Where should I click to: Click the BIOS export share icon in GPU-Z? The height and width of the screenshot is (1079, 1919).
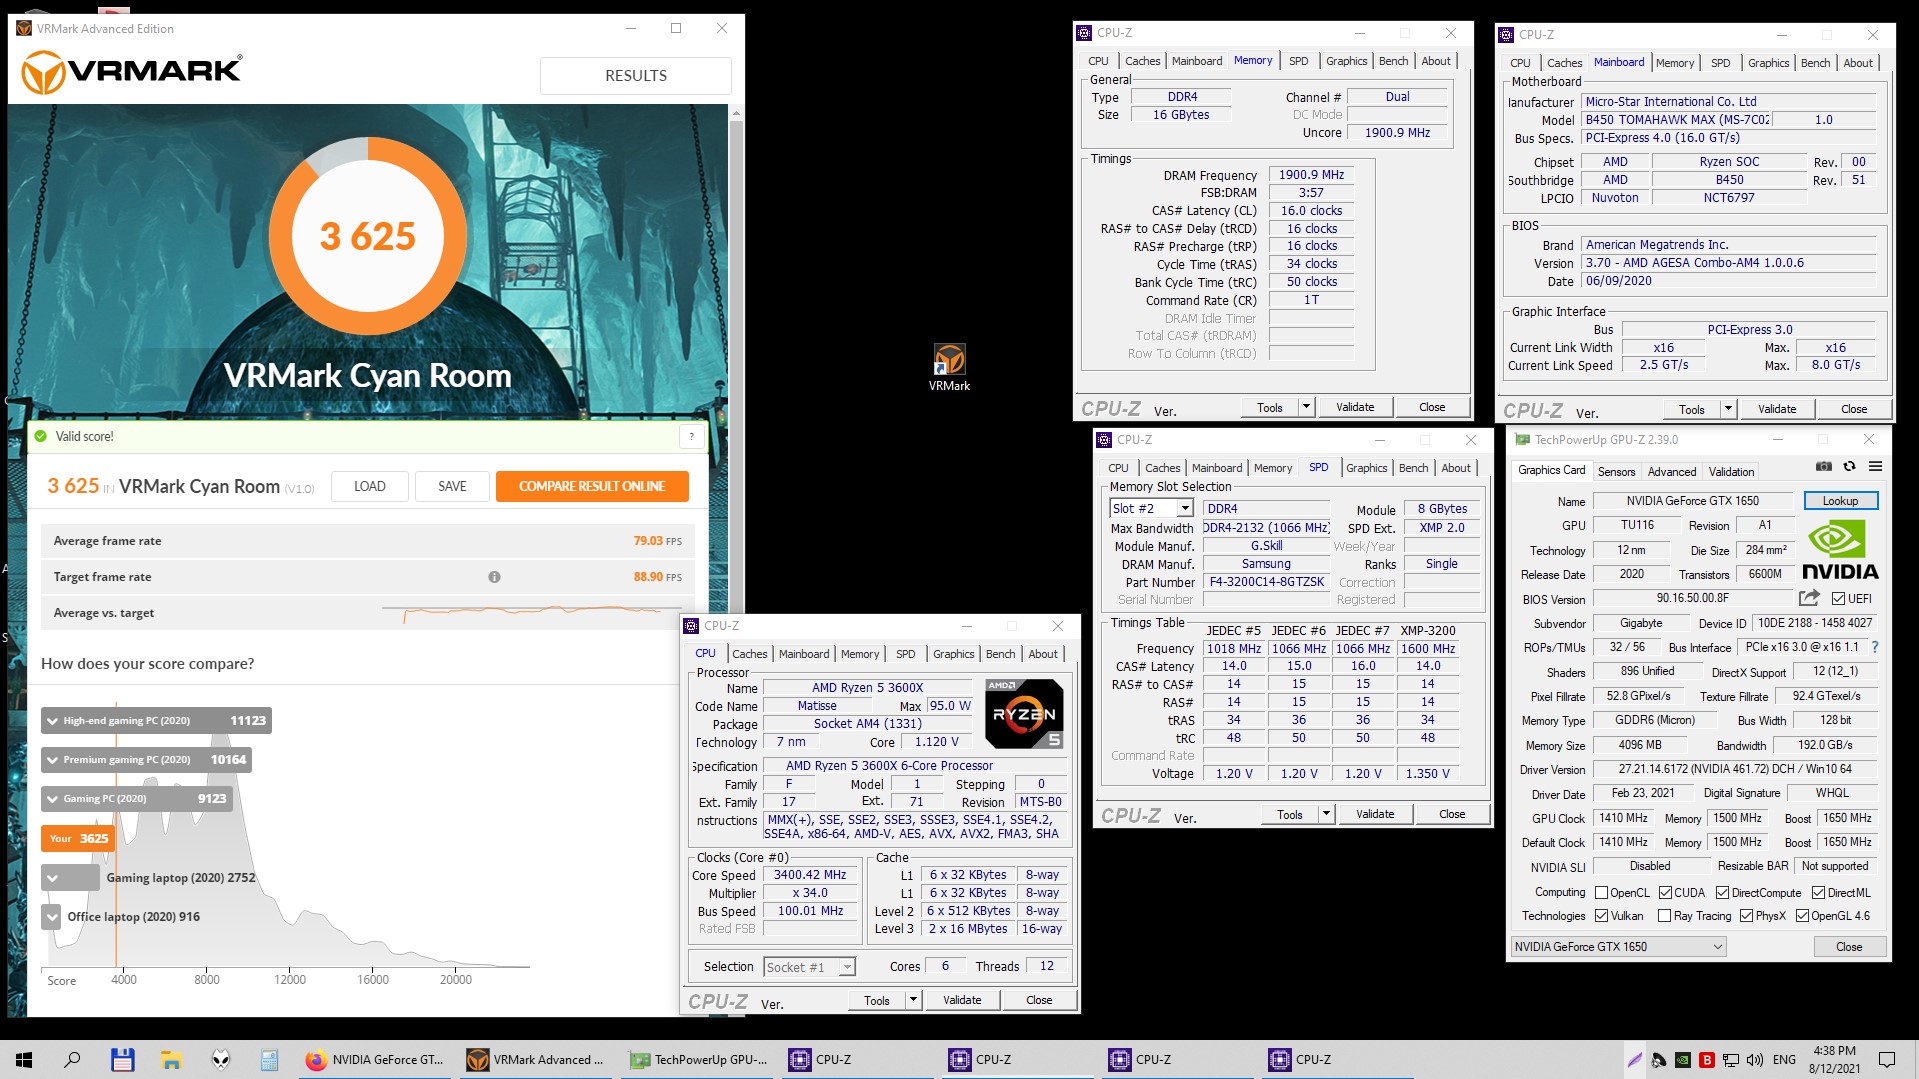coord(1809,598)
